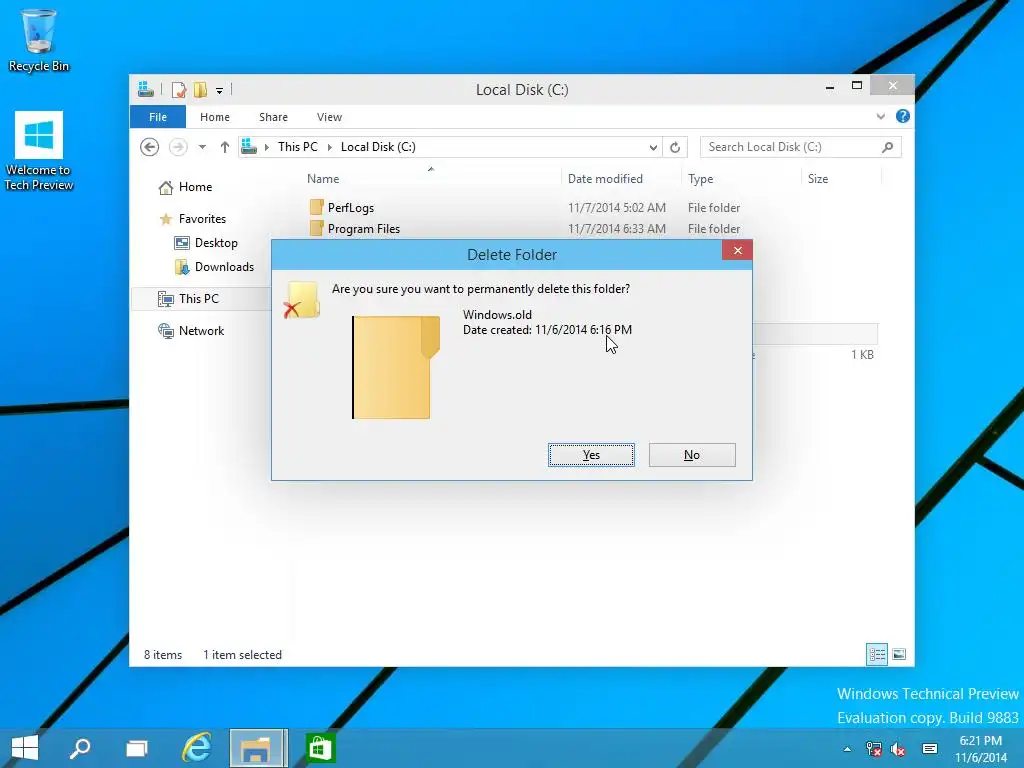1024x768 pixels.
Task: Click the network status tray icon
Action: click(873, 749)
